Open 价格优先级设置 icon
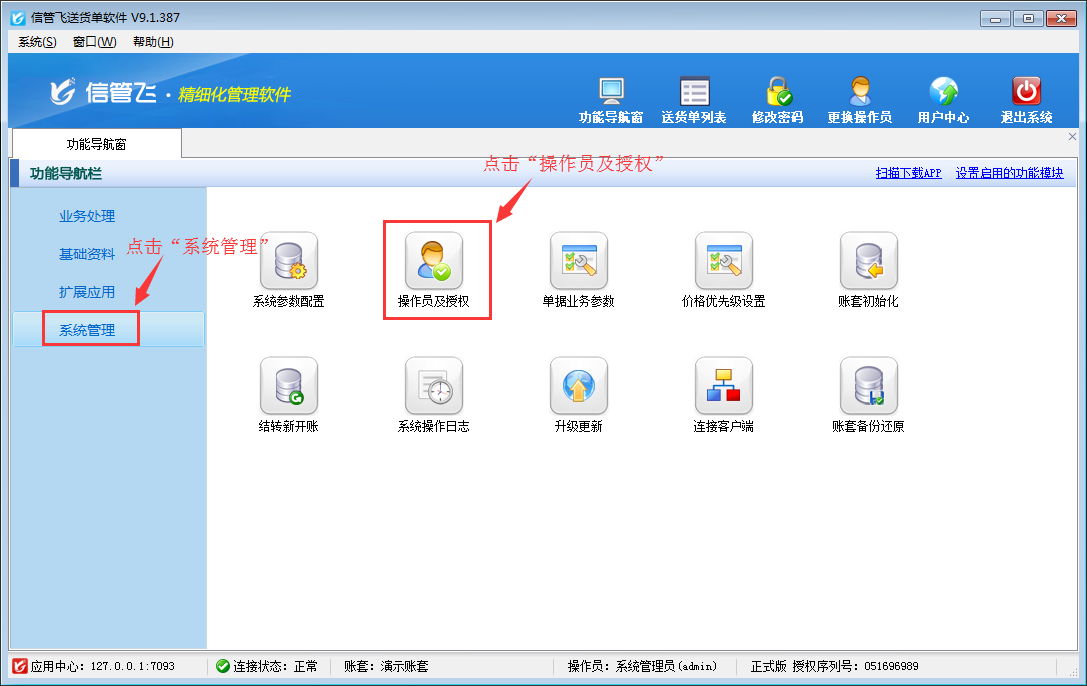The width and height of the screenshot is (1087, 686). pos(724,261)
